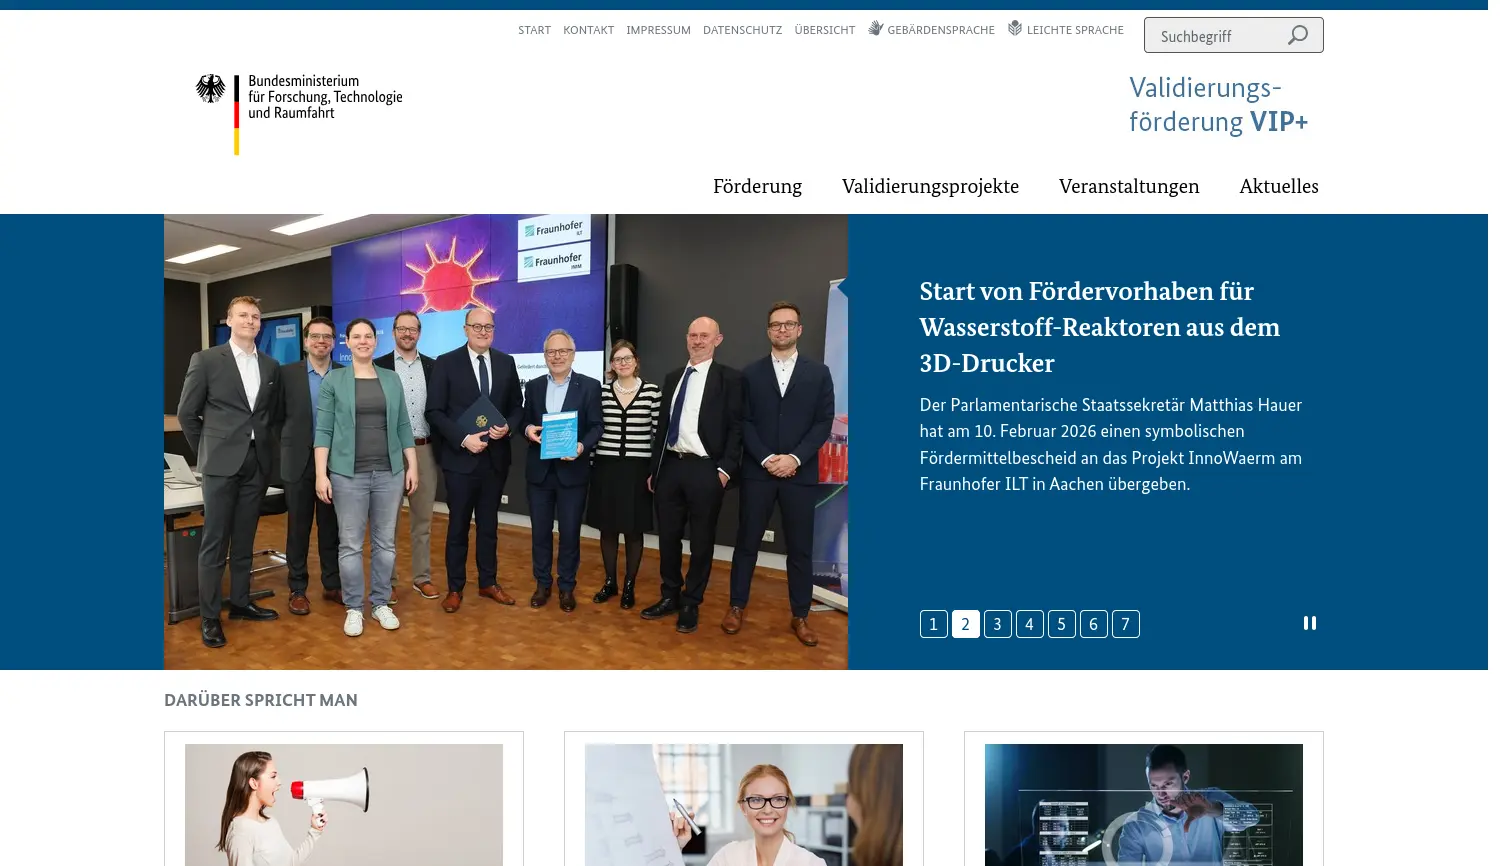This screenshot has height=866, width=1500.
Task: Show slide 4 in the slideshow
Action: pos(1029,624)
